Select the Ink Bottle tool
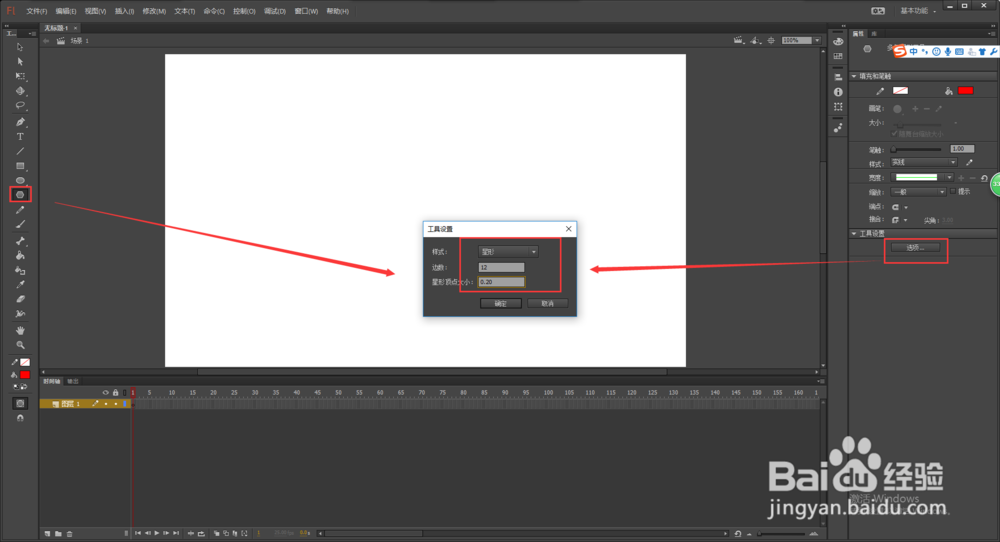This screenshot has width=1000, height=542. 20,270
